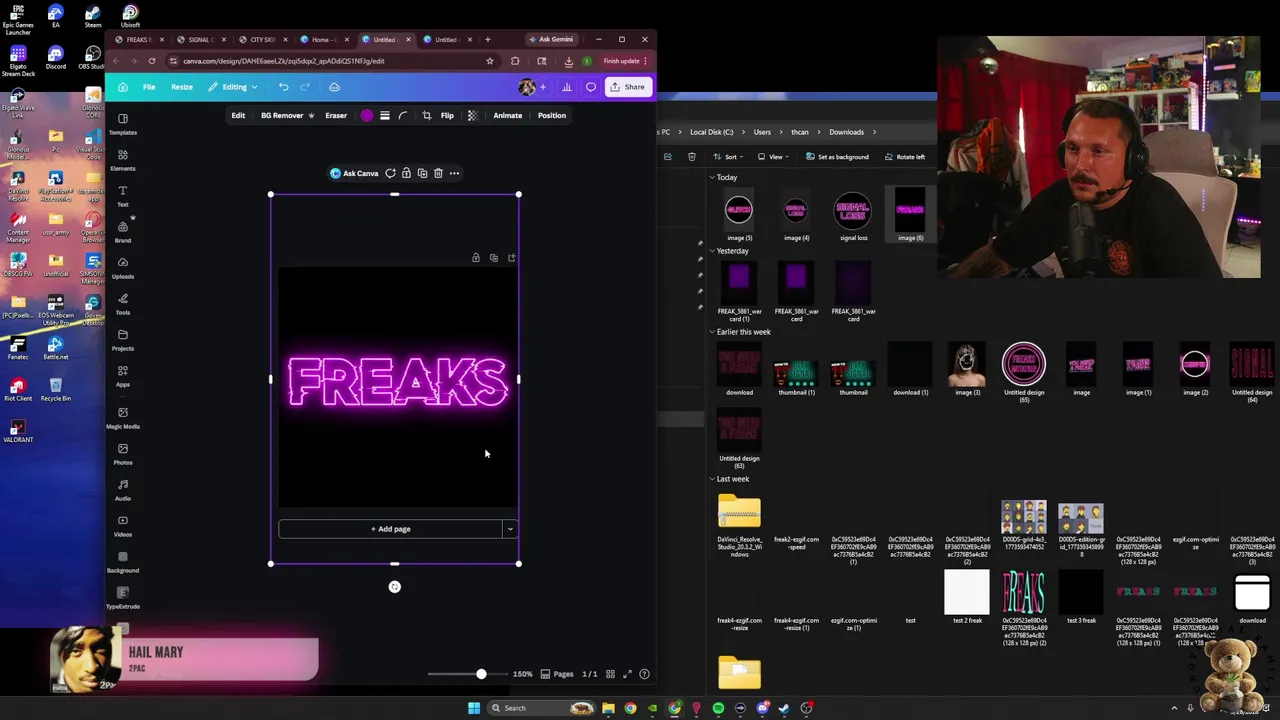1280x720 pixels.
Task: Toggle the page lock above canvas
Action: [476, 258]
